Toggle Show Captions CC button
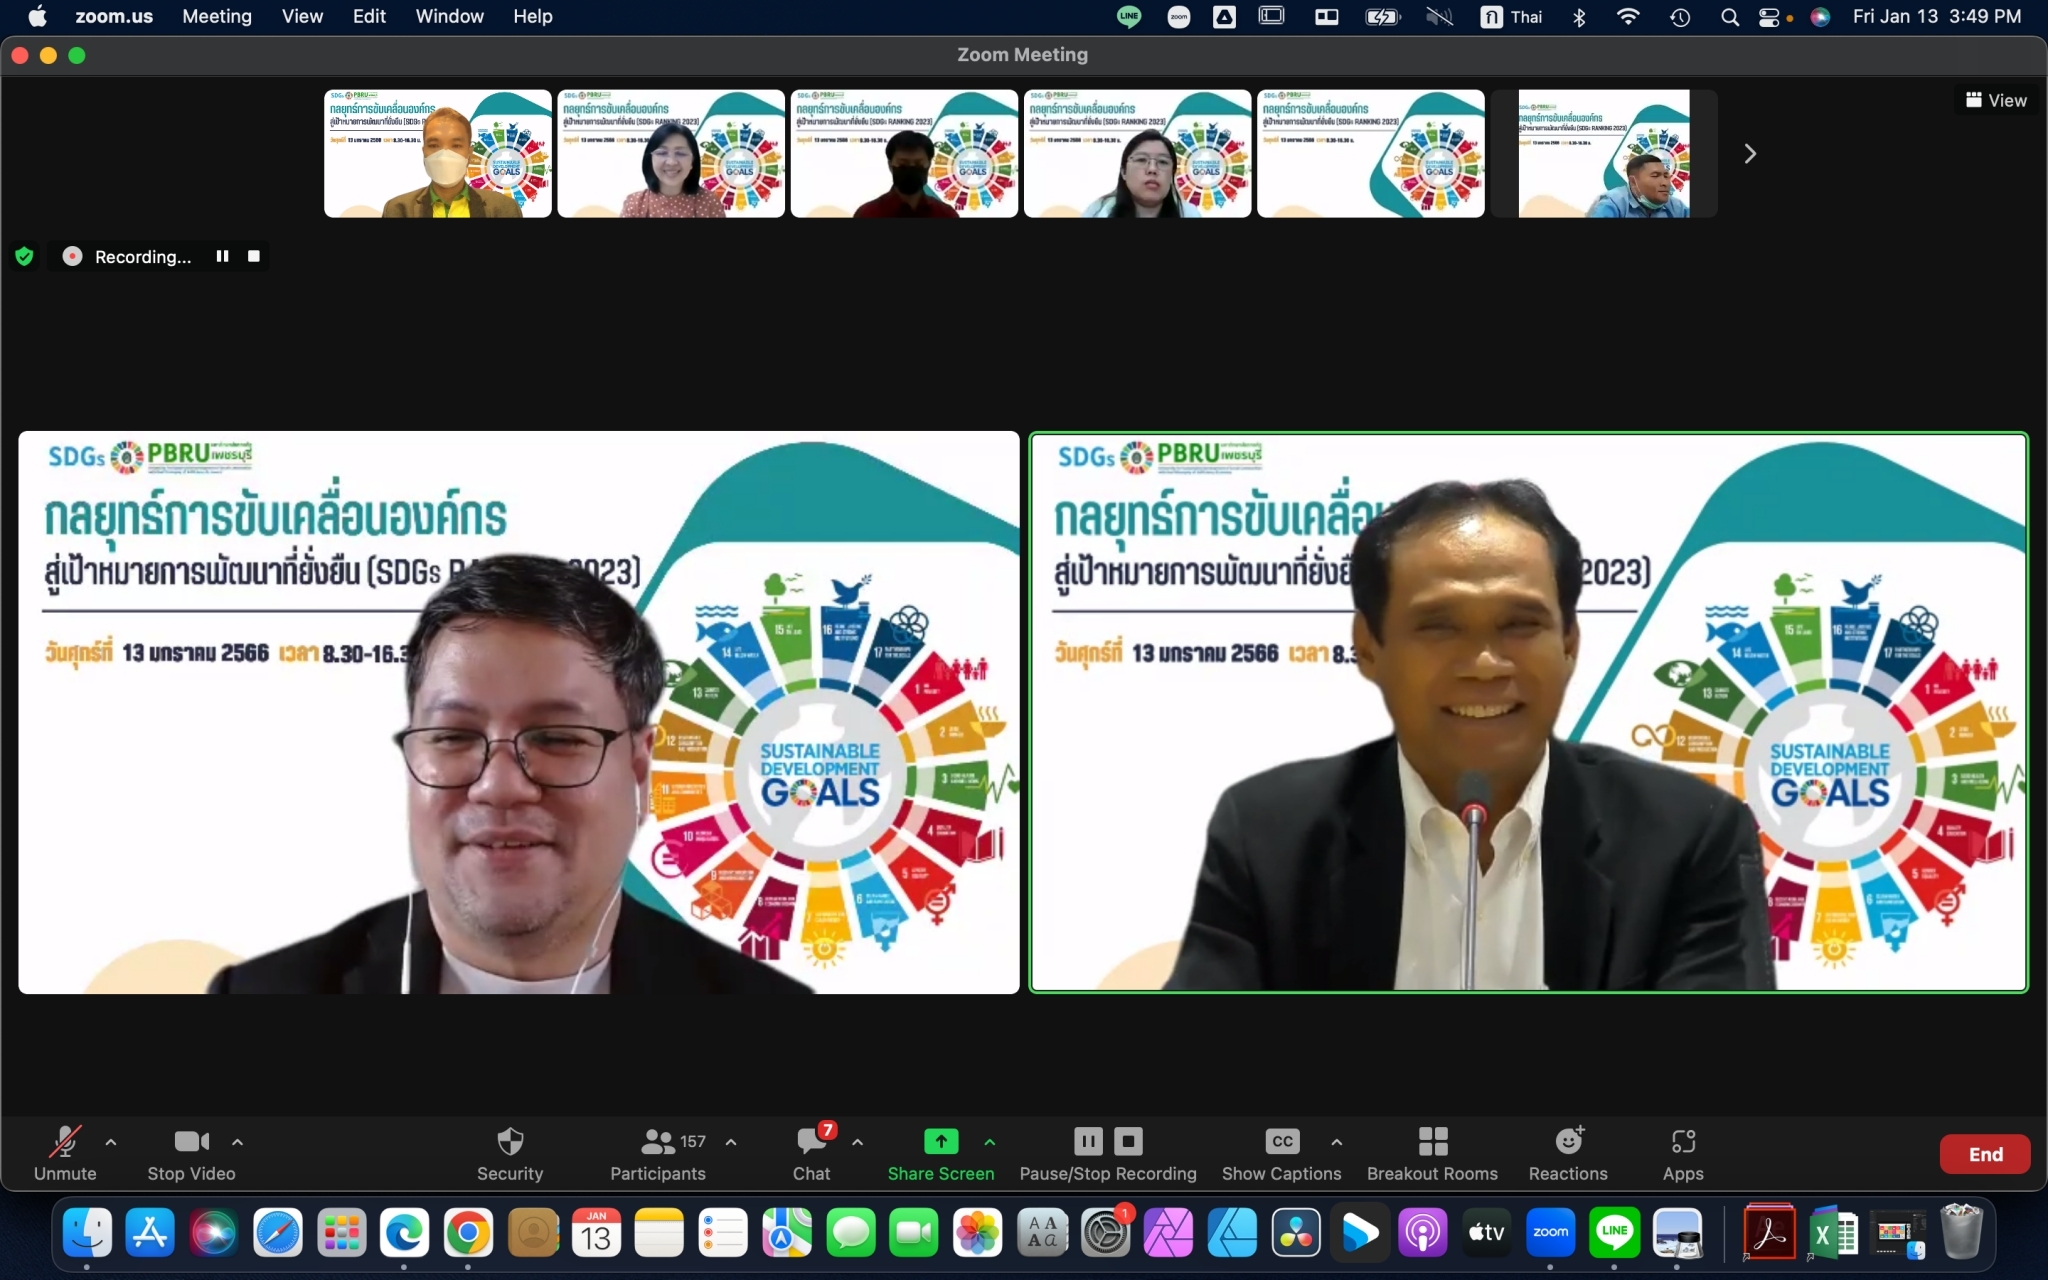The height and width of the screenshot is (1280, 2048). (x=1281, y=1143)
